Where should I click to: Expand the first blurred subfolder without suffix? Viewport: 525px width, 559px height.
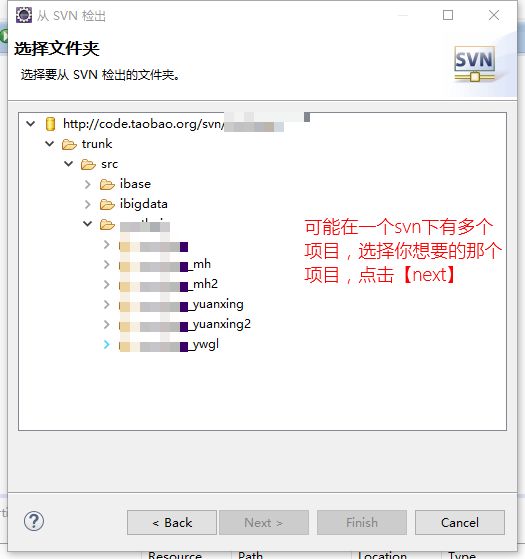pyautogui.click(x=107, y=244)
